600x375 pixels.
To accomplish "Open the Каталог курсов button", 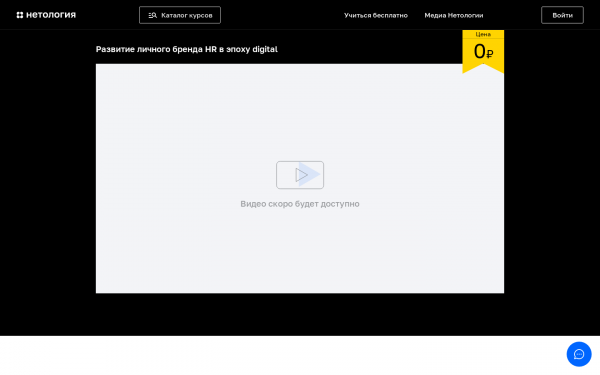I will pos(180,15).
